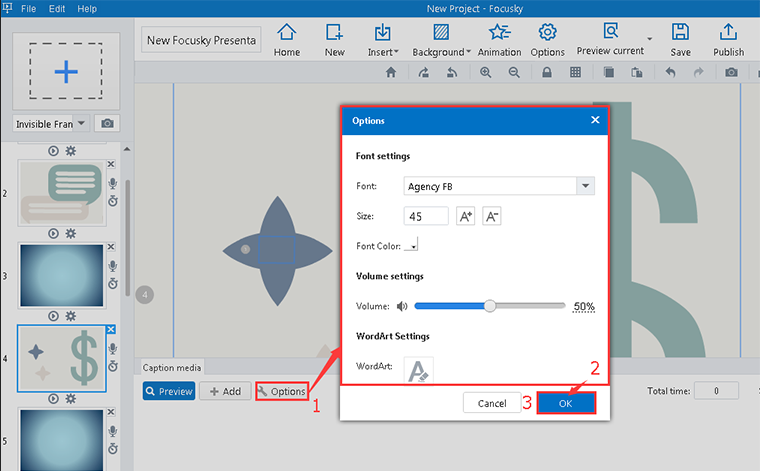Delete slide 5 with its X button
This screenshot has width=761, height=471.
111,412
